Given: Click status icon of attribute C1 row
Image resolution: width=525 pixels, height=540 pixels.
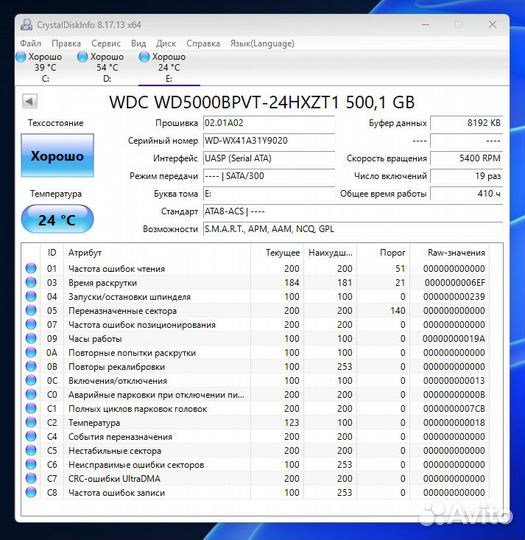Looking at the screenshot, I should tap(31, 408).
